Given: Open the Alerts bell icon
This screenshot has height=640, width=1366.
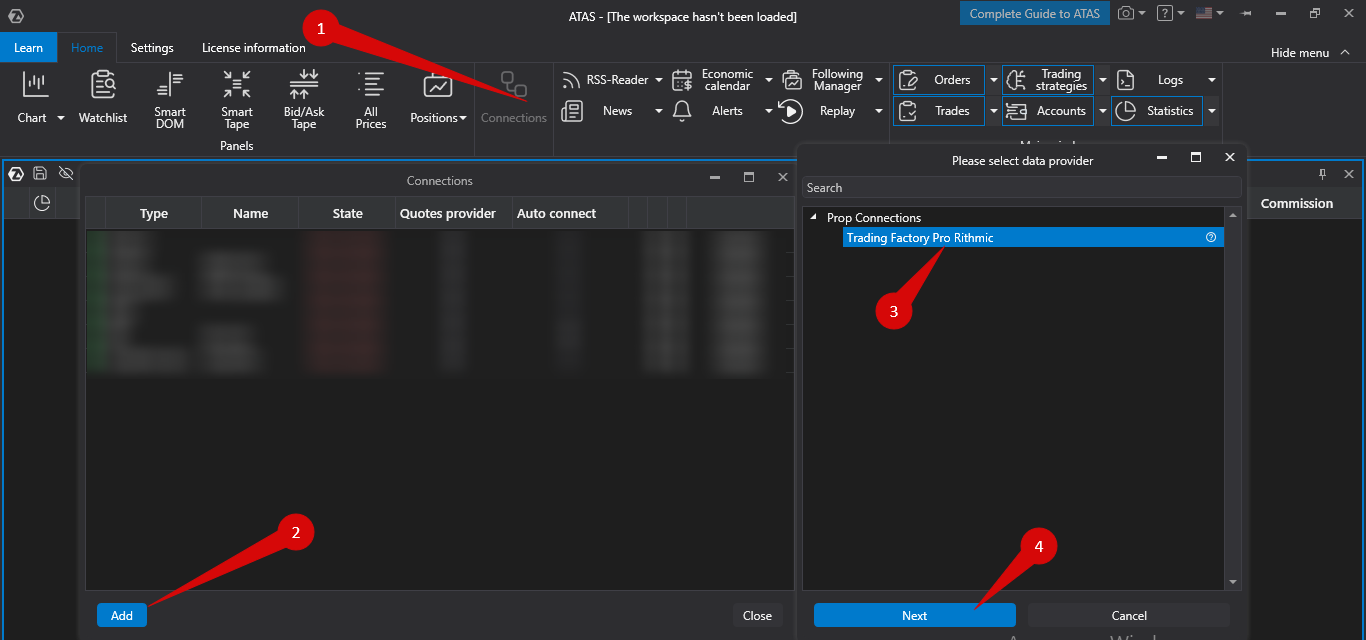Looking at the screenshot, I should pos(682,111).
